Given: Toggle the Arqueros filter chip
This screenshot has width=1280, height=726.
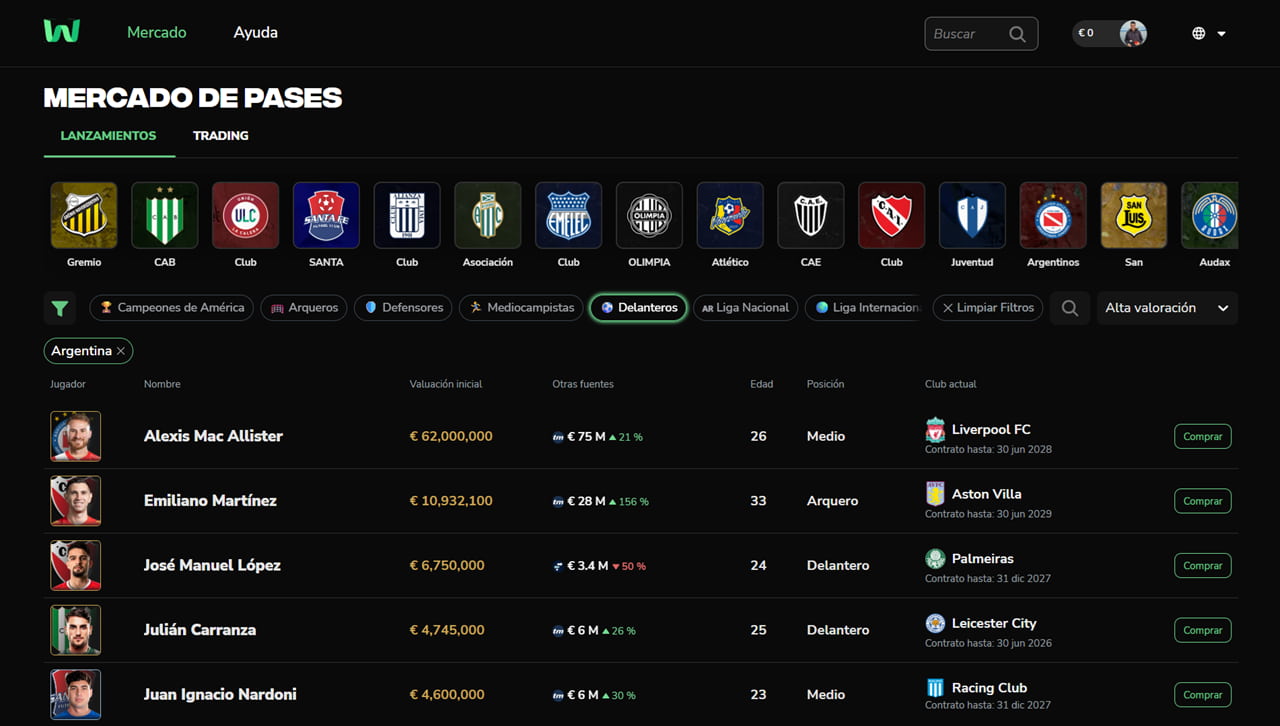Looking at the screenshot, I should tap(304, 308).
